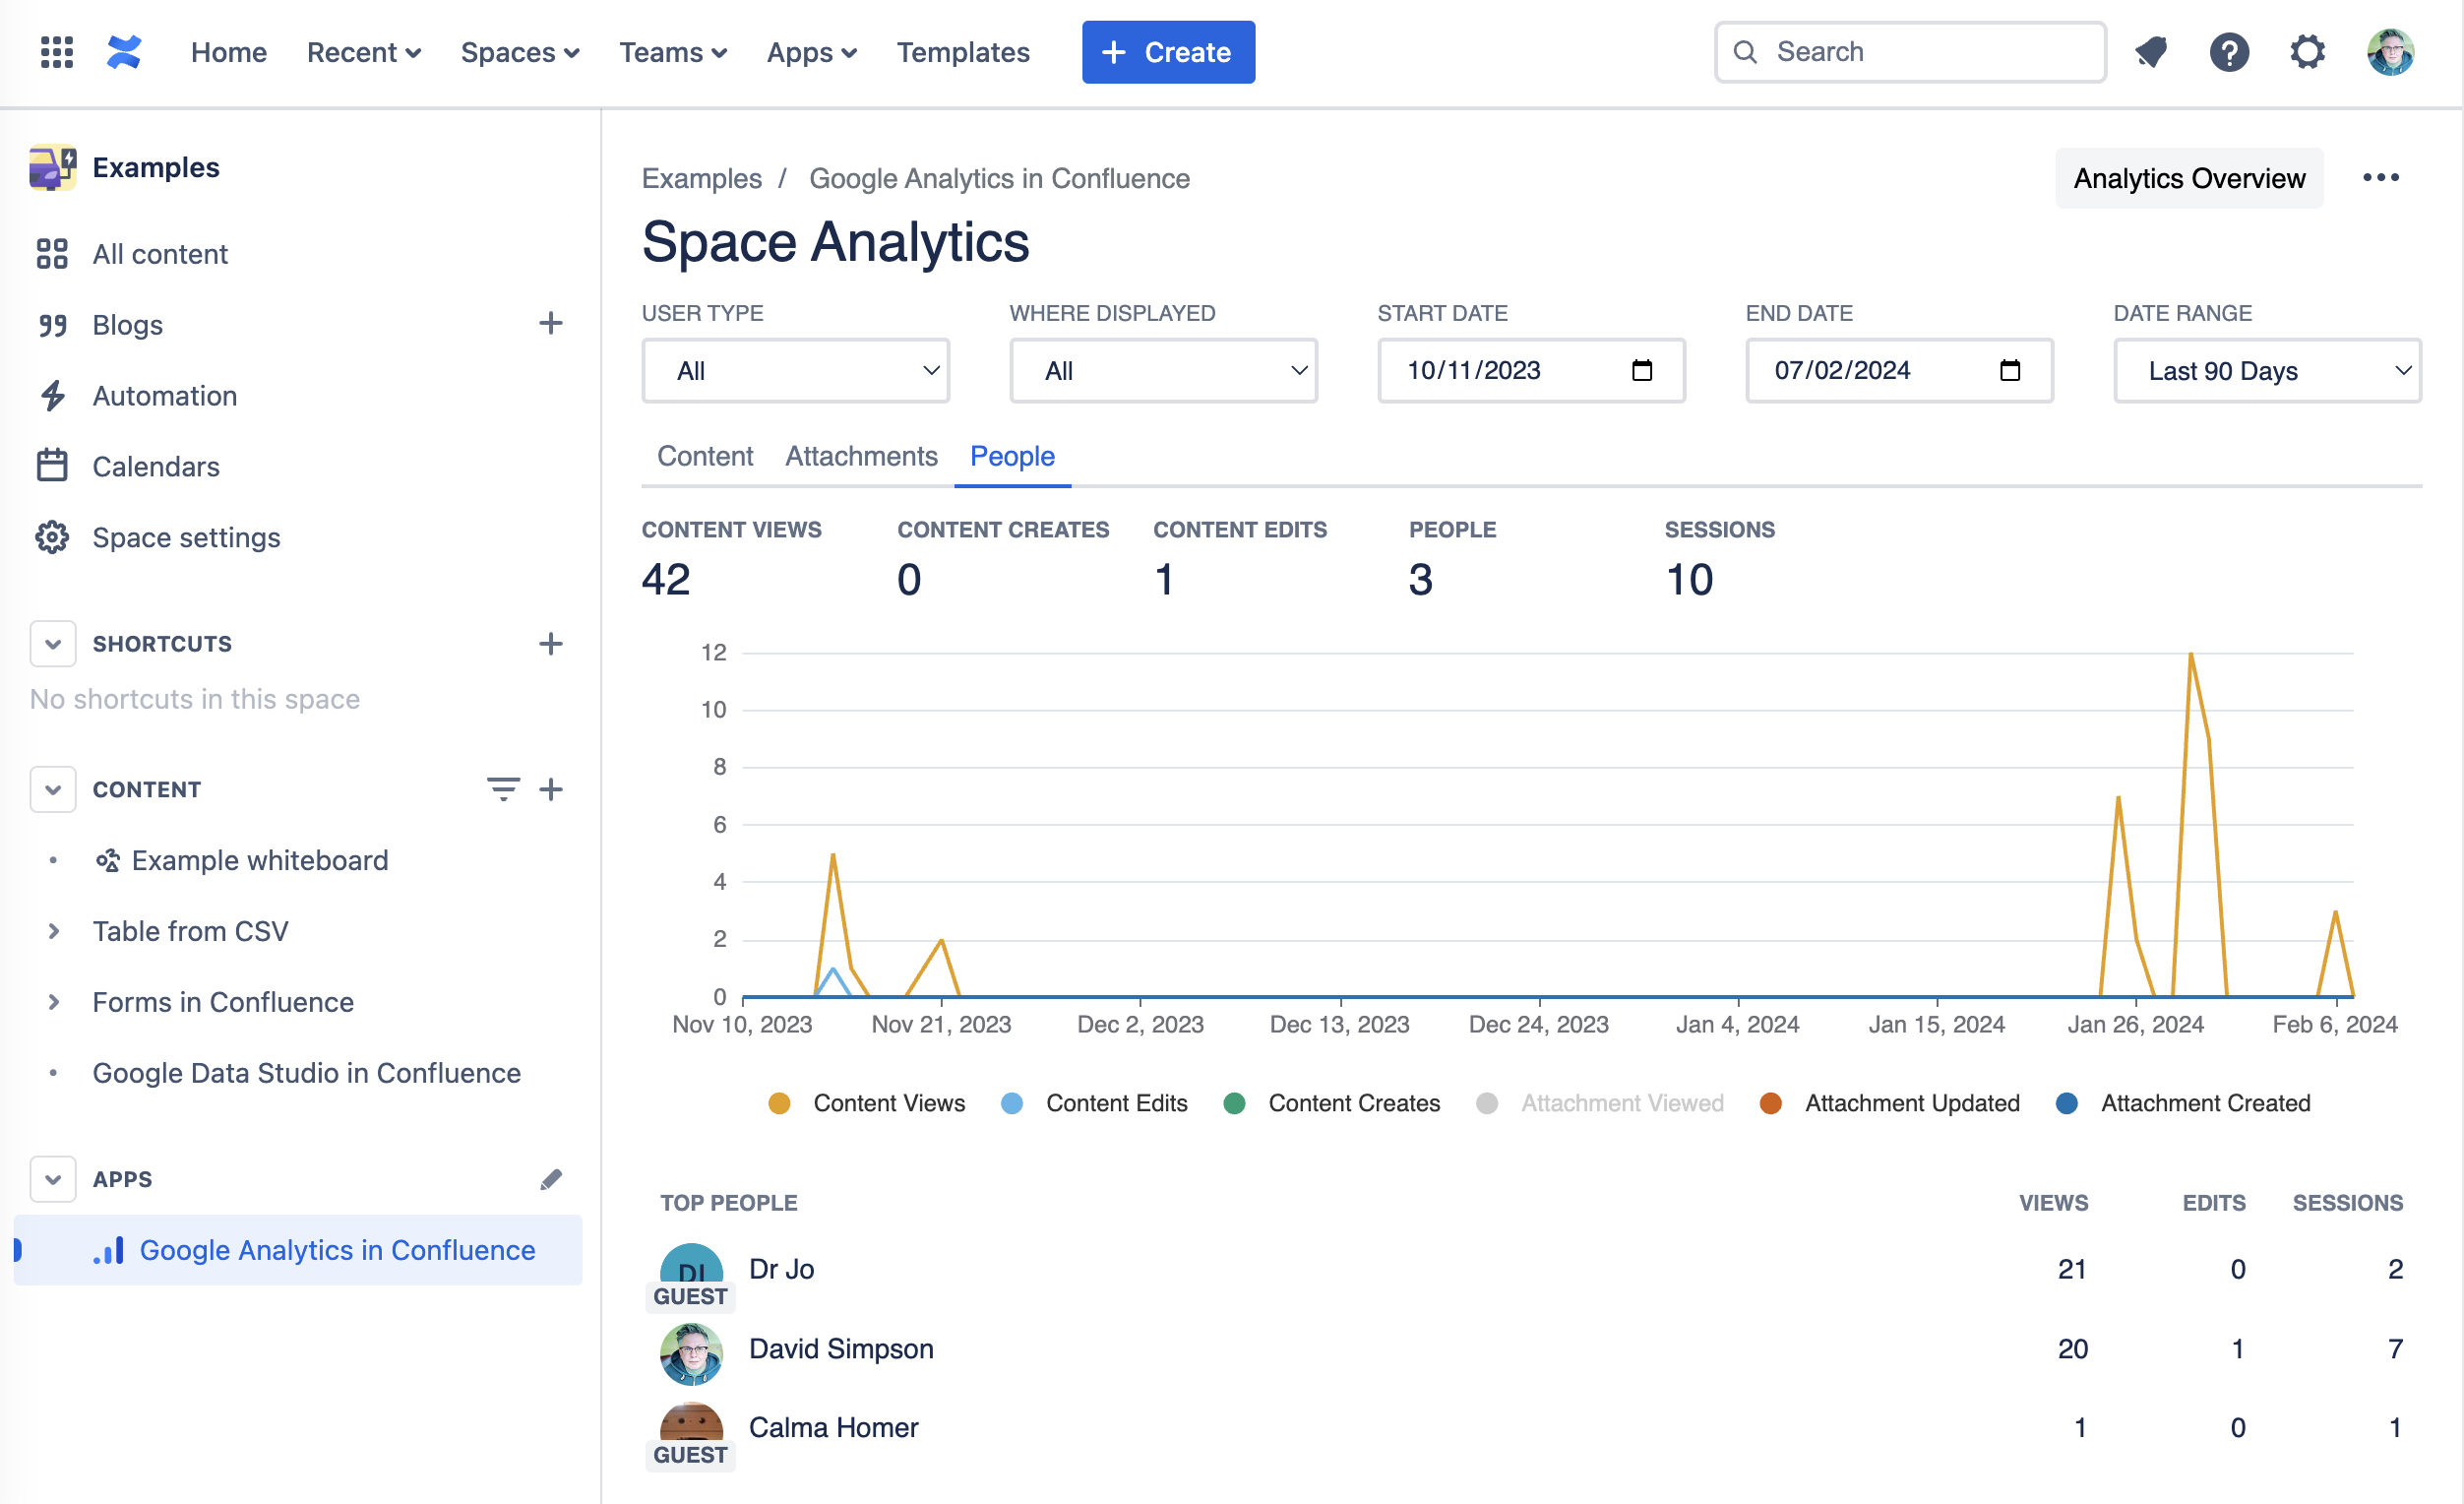
Task: Open the help question mark icon
Action: point(2229,52)
